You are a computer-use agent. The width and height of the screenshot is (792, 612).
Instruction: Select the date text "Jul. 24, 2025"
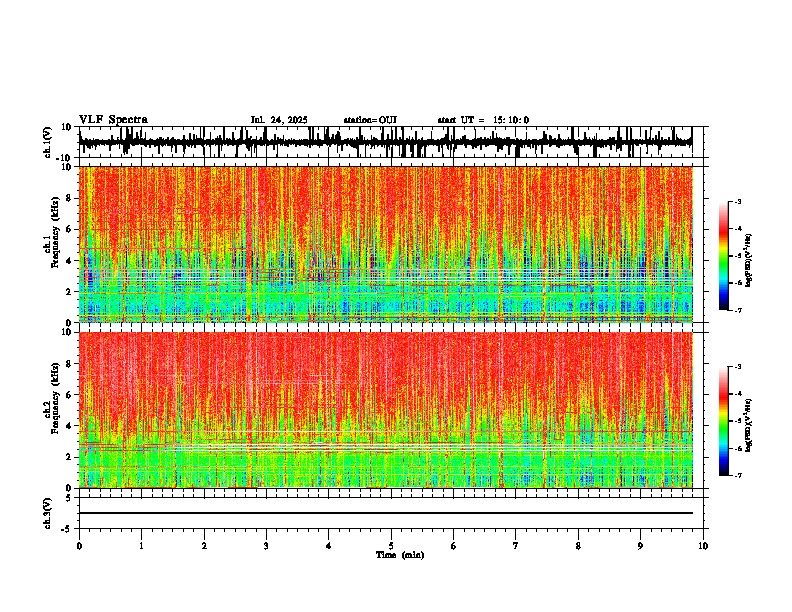(x=279, y=120)
